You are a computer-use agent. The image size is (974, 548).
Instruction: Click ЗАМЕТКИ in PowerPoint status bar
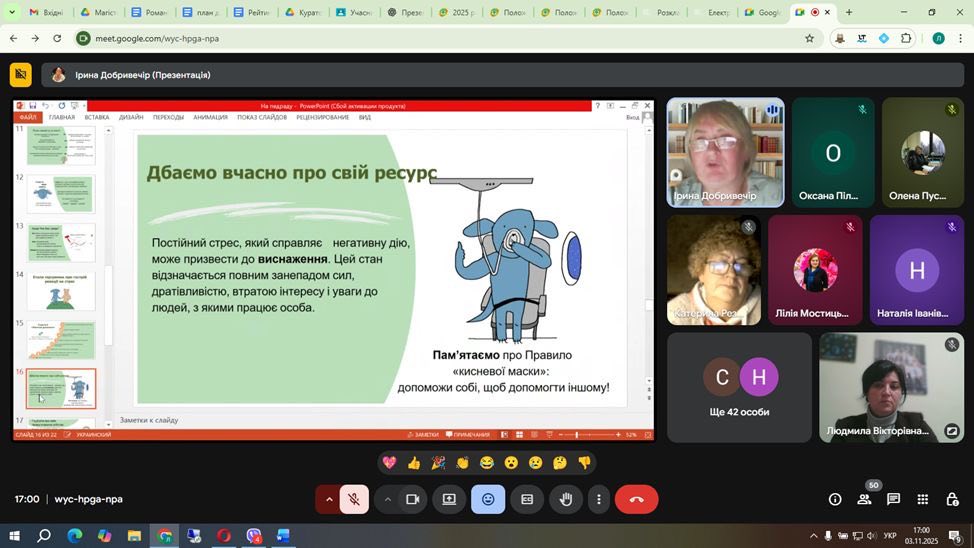[423, 435]
